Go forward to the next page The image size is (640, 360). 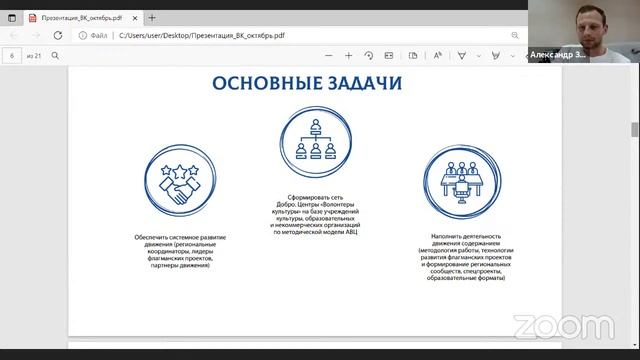(36, 36)
